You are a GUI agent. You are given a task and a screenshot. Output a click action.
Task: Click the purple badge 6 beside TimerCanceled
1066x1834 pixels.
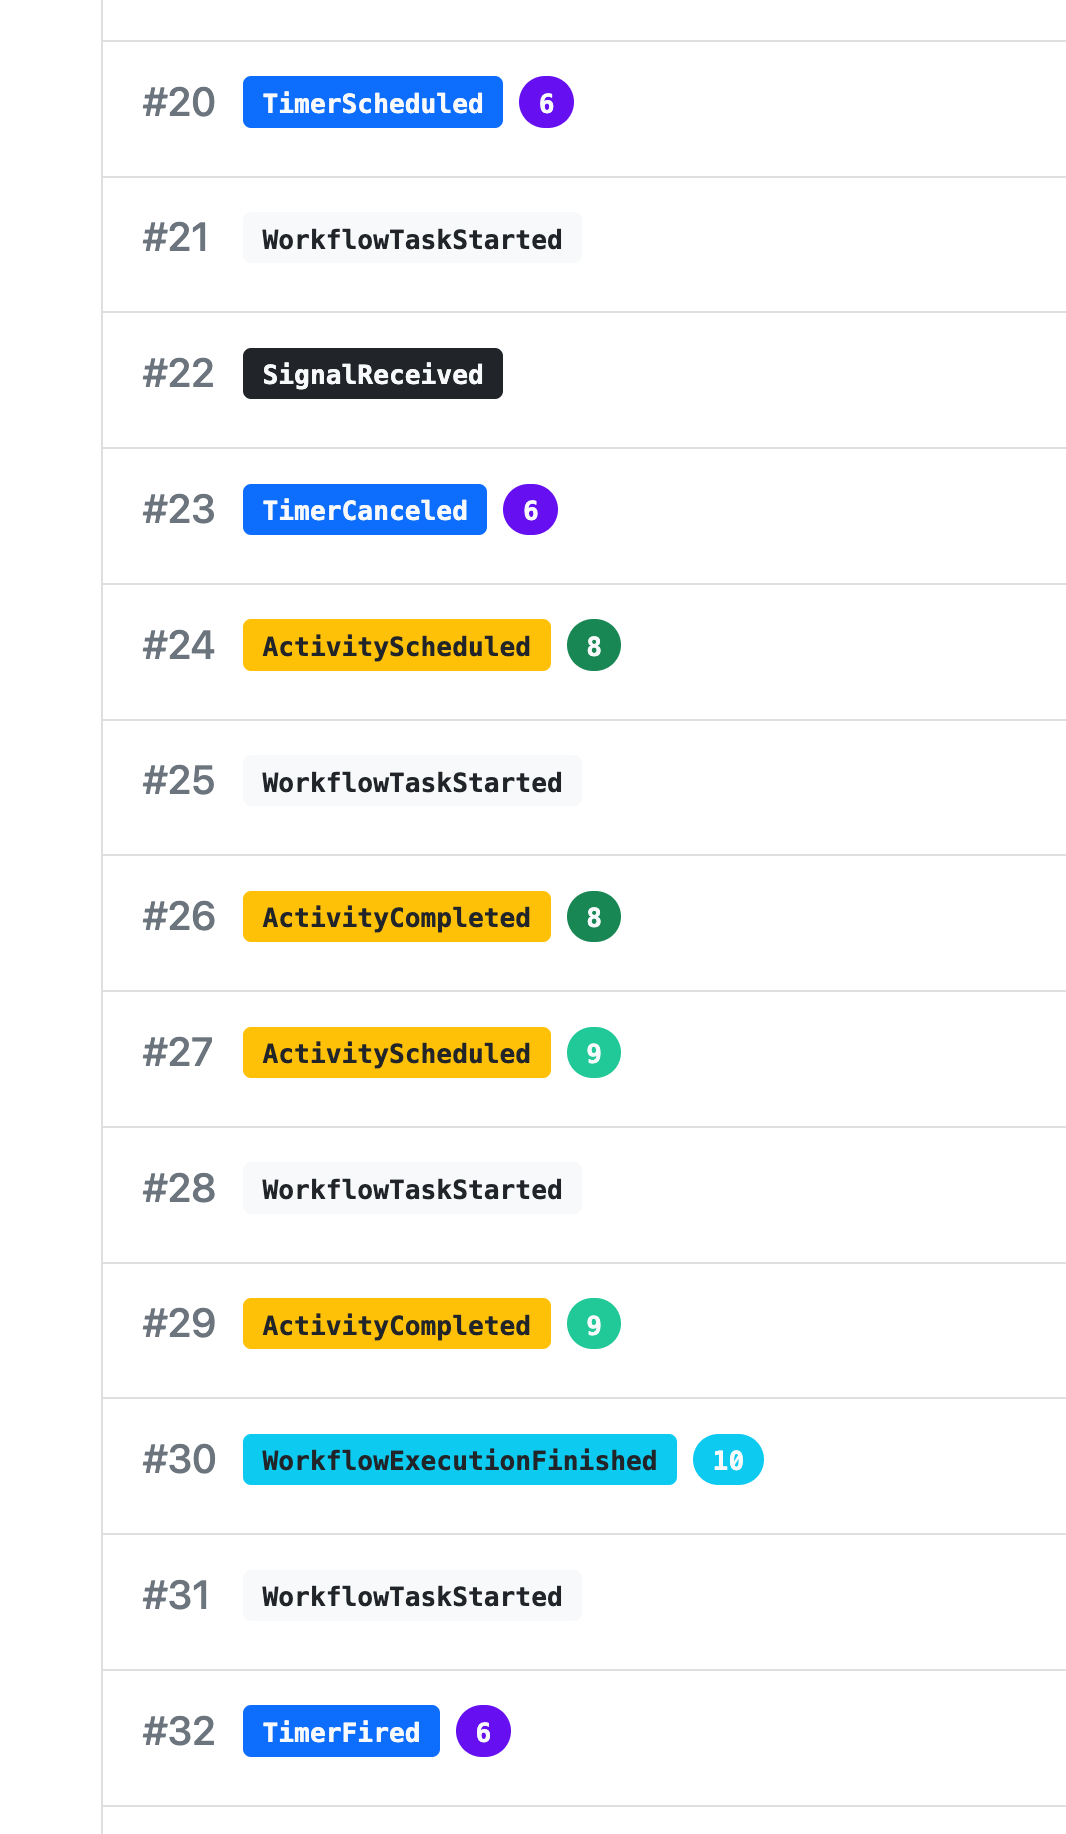point(530,509)
